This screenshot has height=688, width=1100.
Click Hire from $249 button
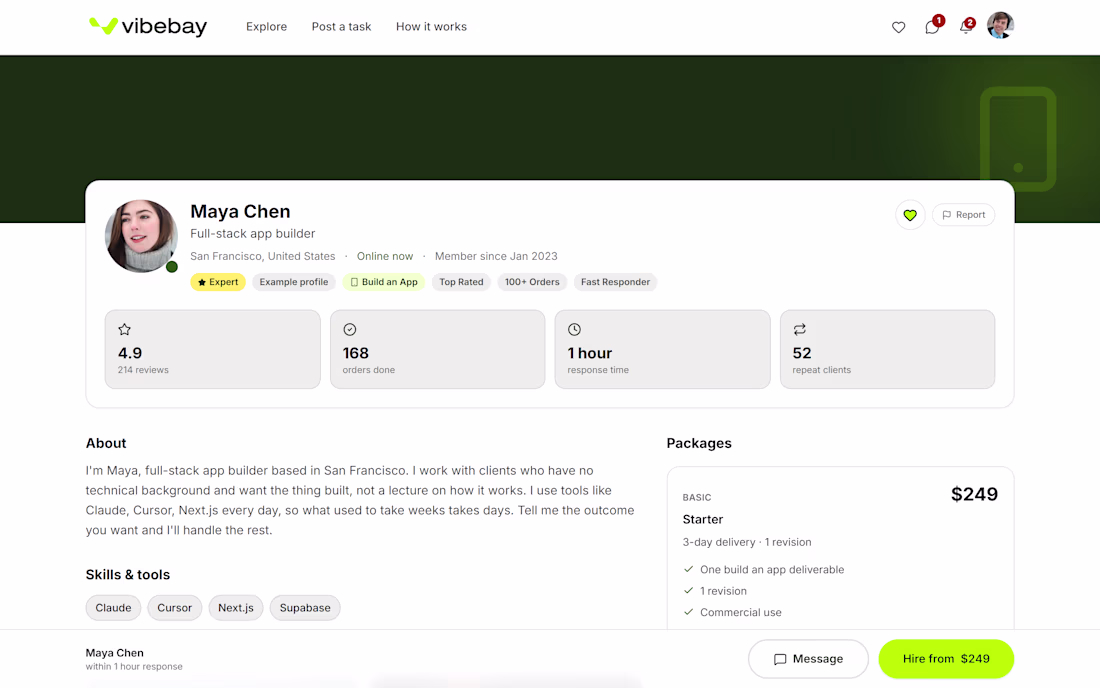pos(946,659)
